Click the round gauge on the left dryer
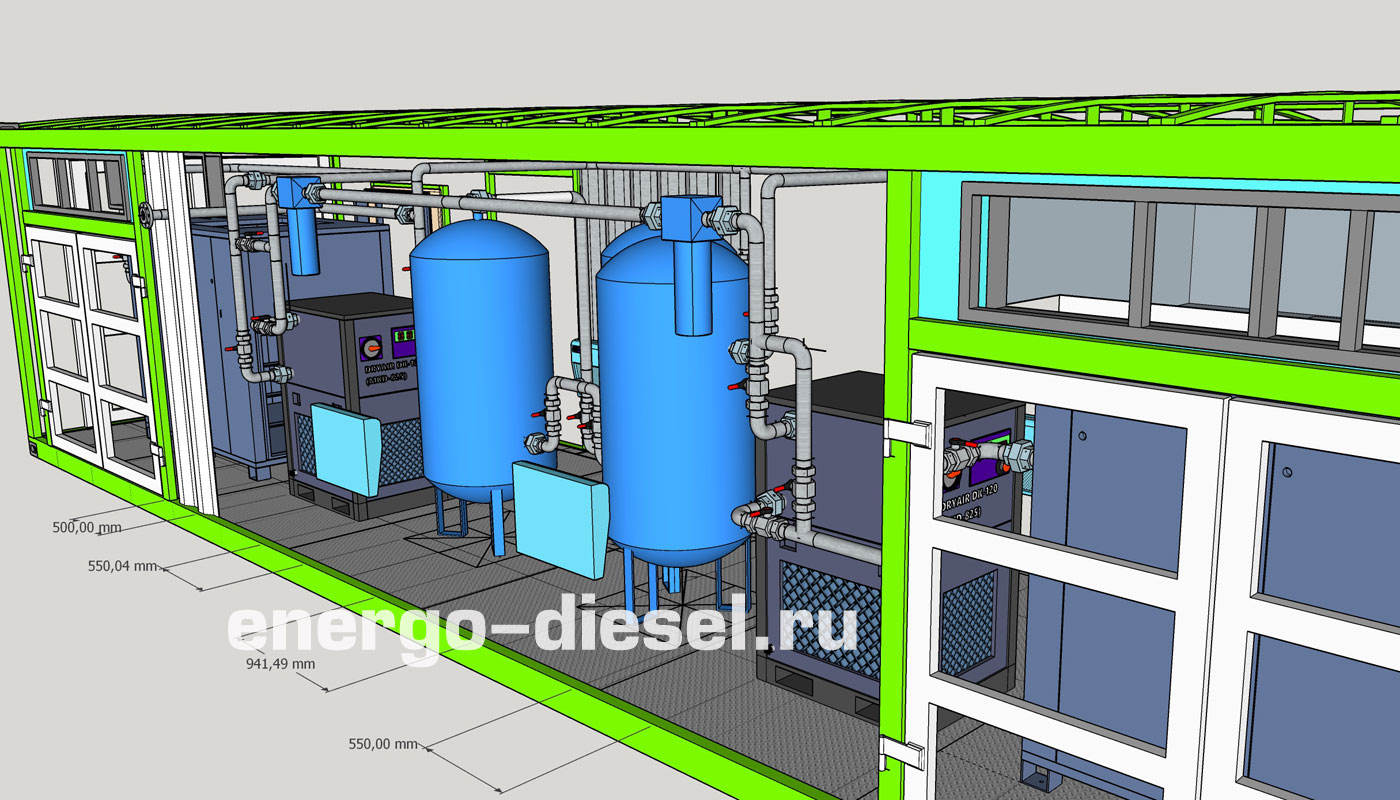The image size is (1400, 800). point(372,347)
